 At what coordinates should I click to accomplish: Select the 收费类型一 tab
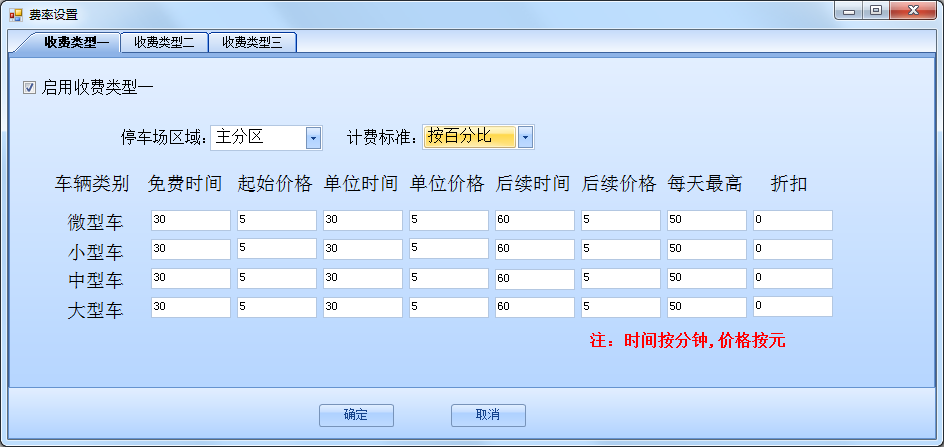coord(69,42)
